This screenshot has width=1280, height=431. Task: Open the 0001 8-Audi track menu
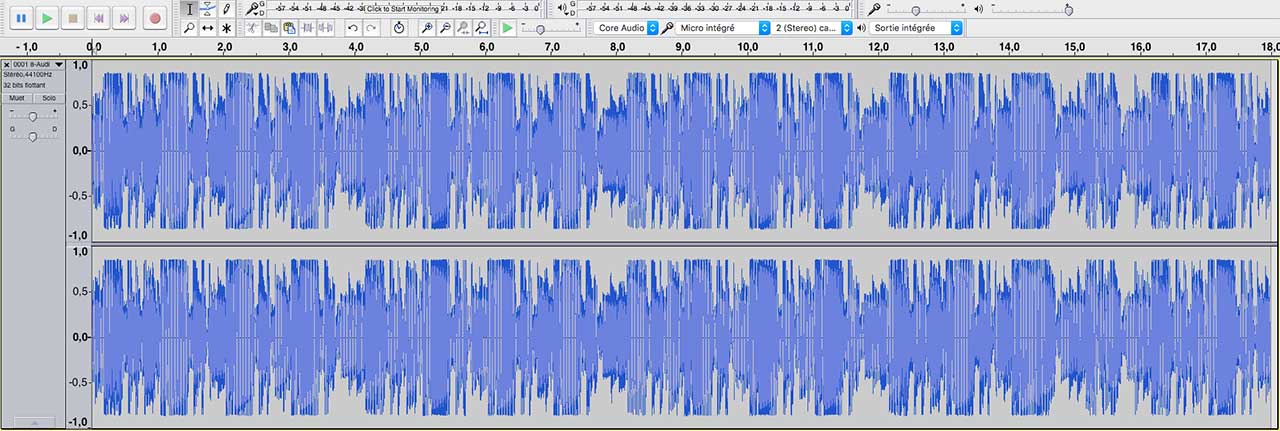click(x=38, y=64)
